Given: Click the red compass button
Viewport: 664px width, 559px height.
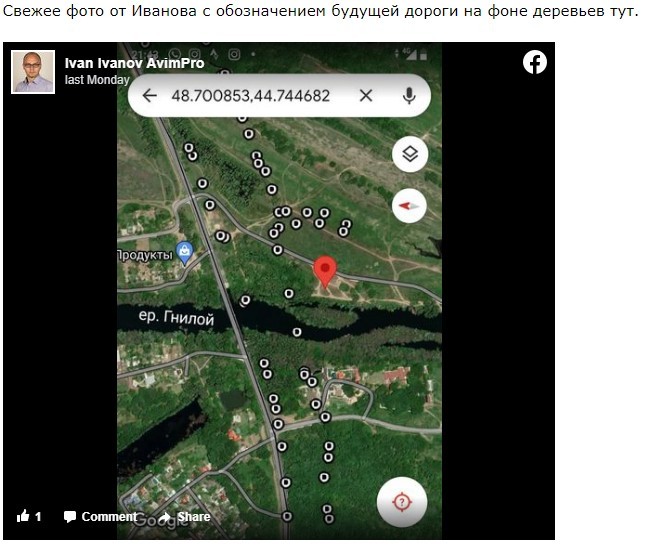Looking at the screenshot, I should coord(409,206).
